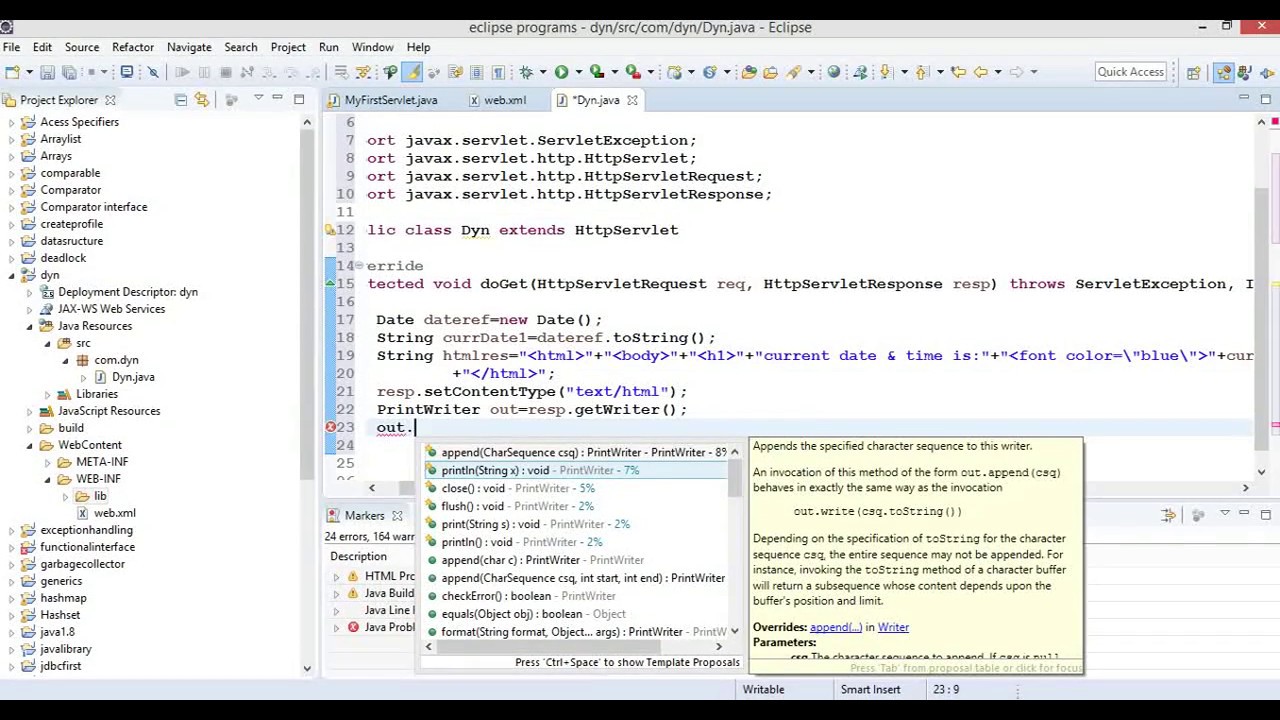
Task: Open Project Explorer View Menu triangle
Action: point(258,99)
